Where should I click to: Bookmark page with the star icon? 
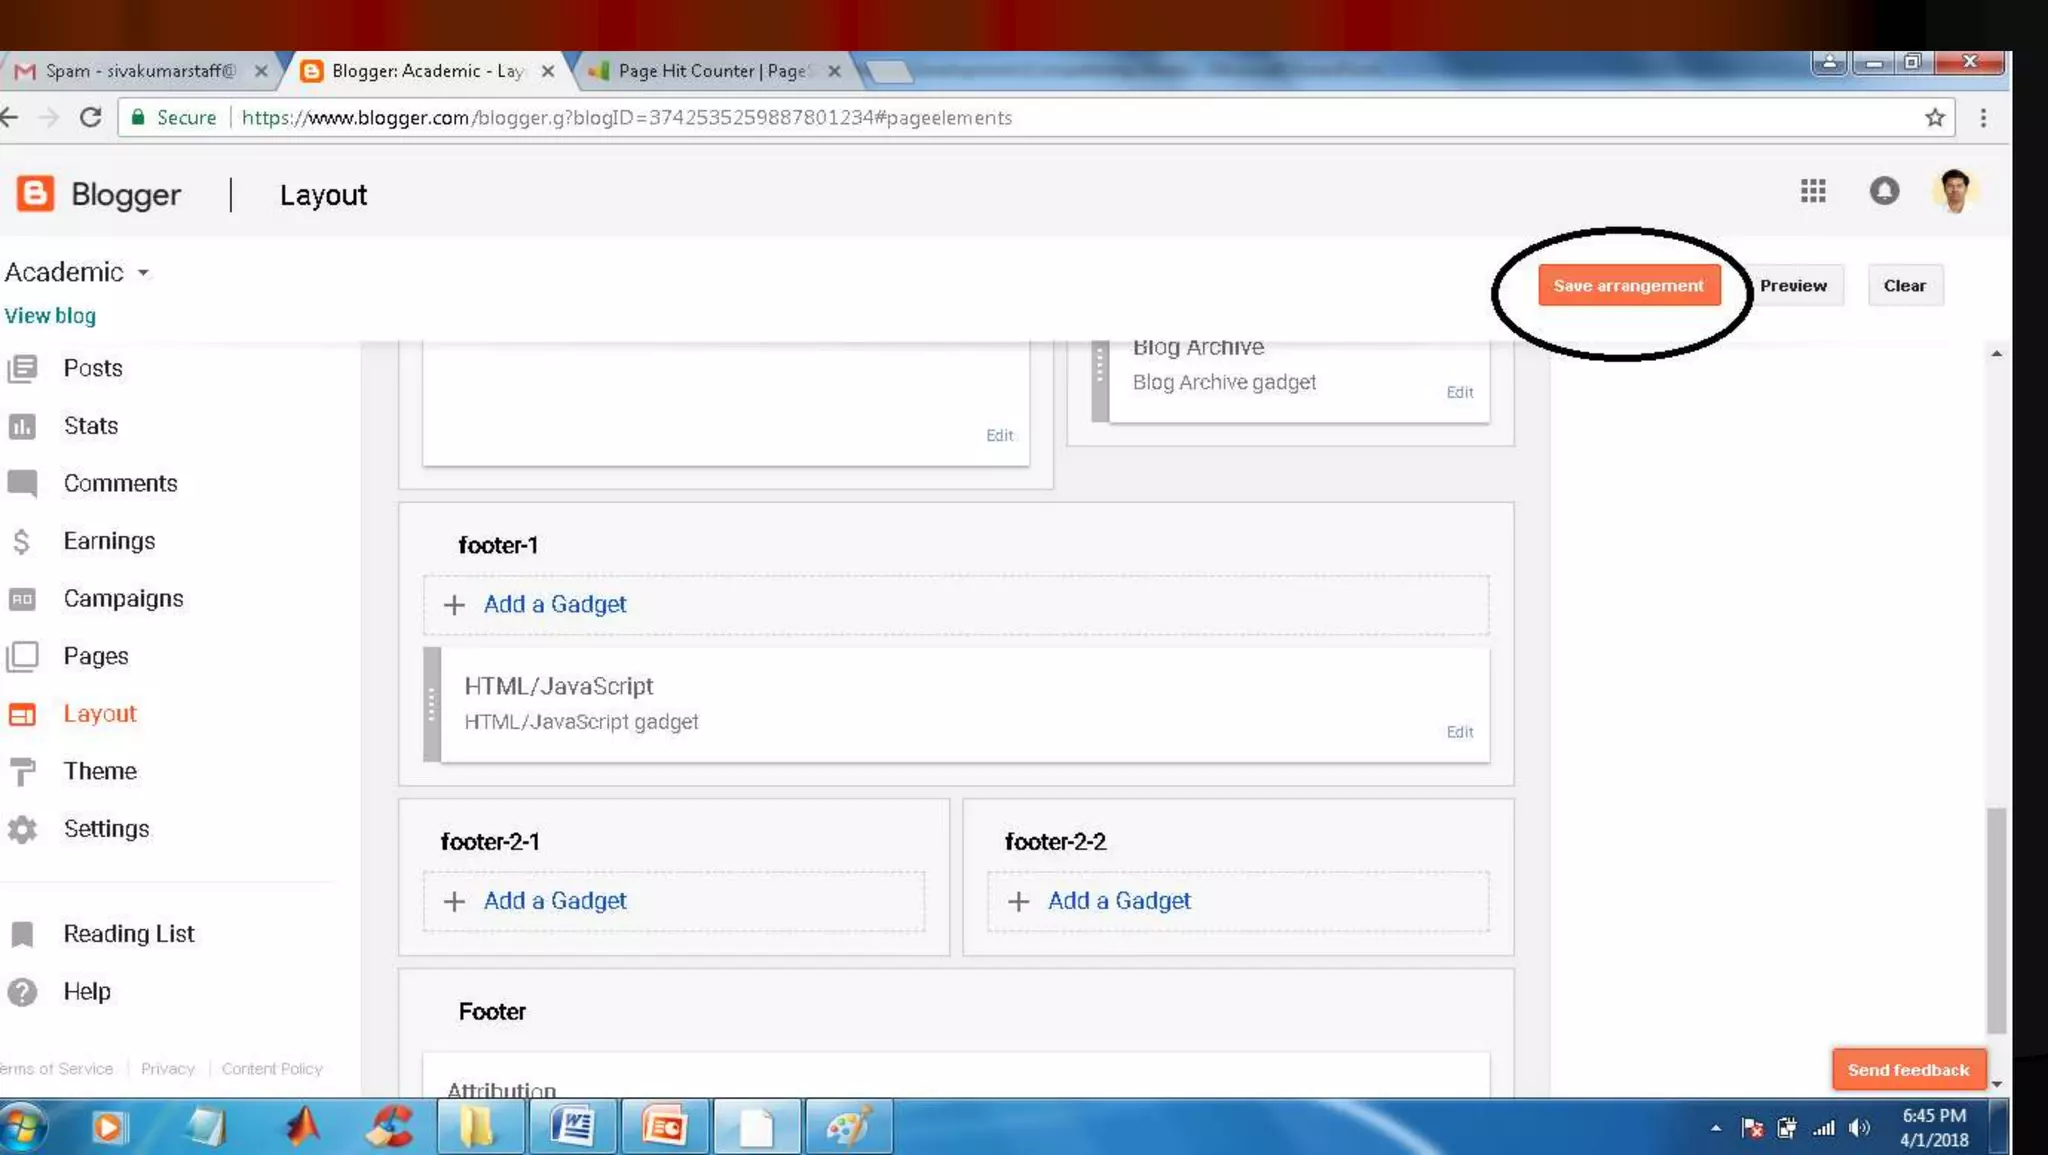(x=1935, y=118)
